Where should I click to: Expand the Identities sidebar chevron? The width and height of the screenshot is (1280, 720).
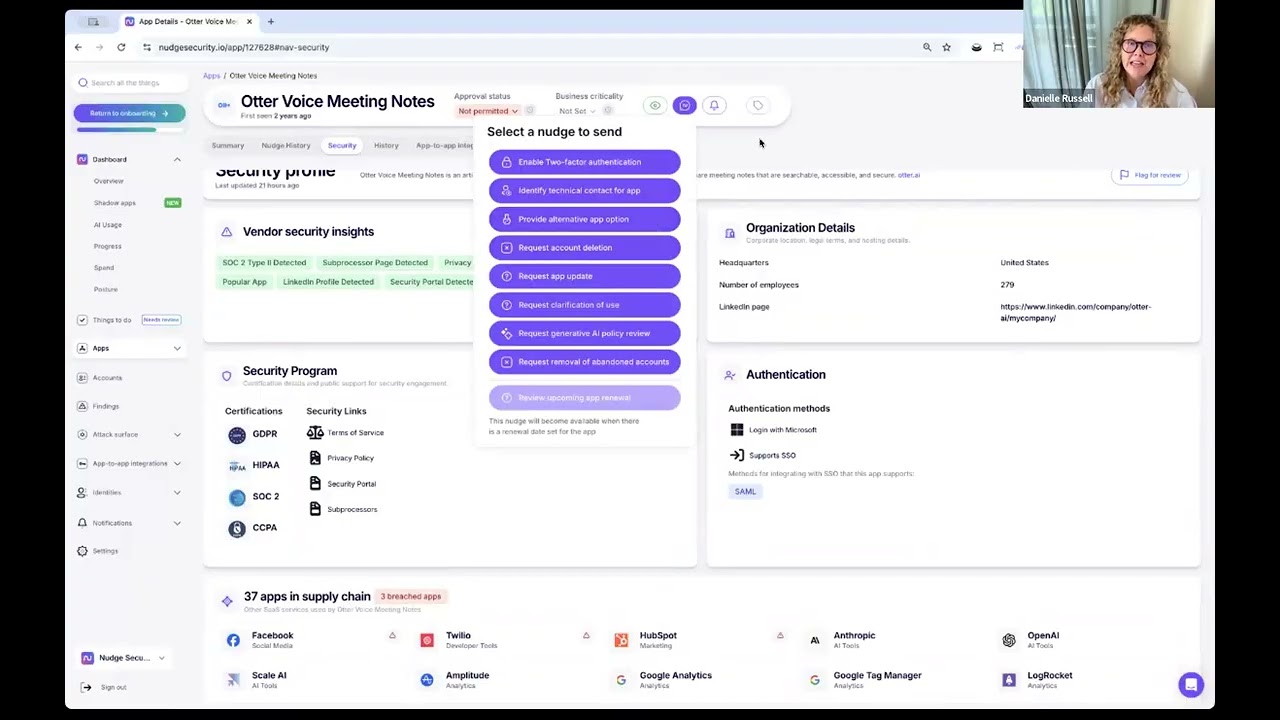177,493
